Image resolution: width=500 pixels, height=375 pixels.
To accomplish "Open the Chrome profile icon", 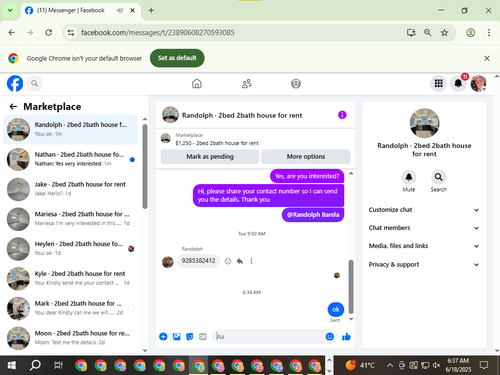I will point(470,33).
